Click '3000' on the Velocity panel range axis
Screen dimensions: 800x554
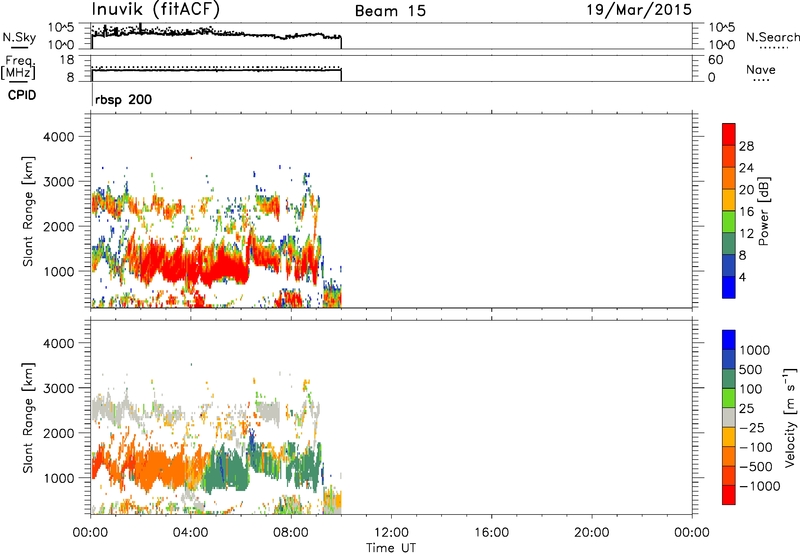[x=58, y=388]
